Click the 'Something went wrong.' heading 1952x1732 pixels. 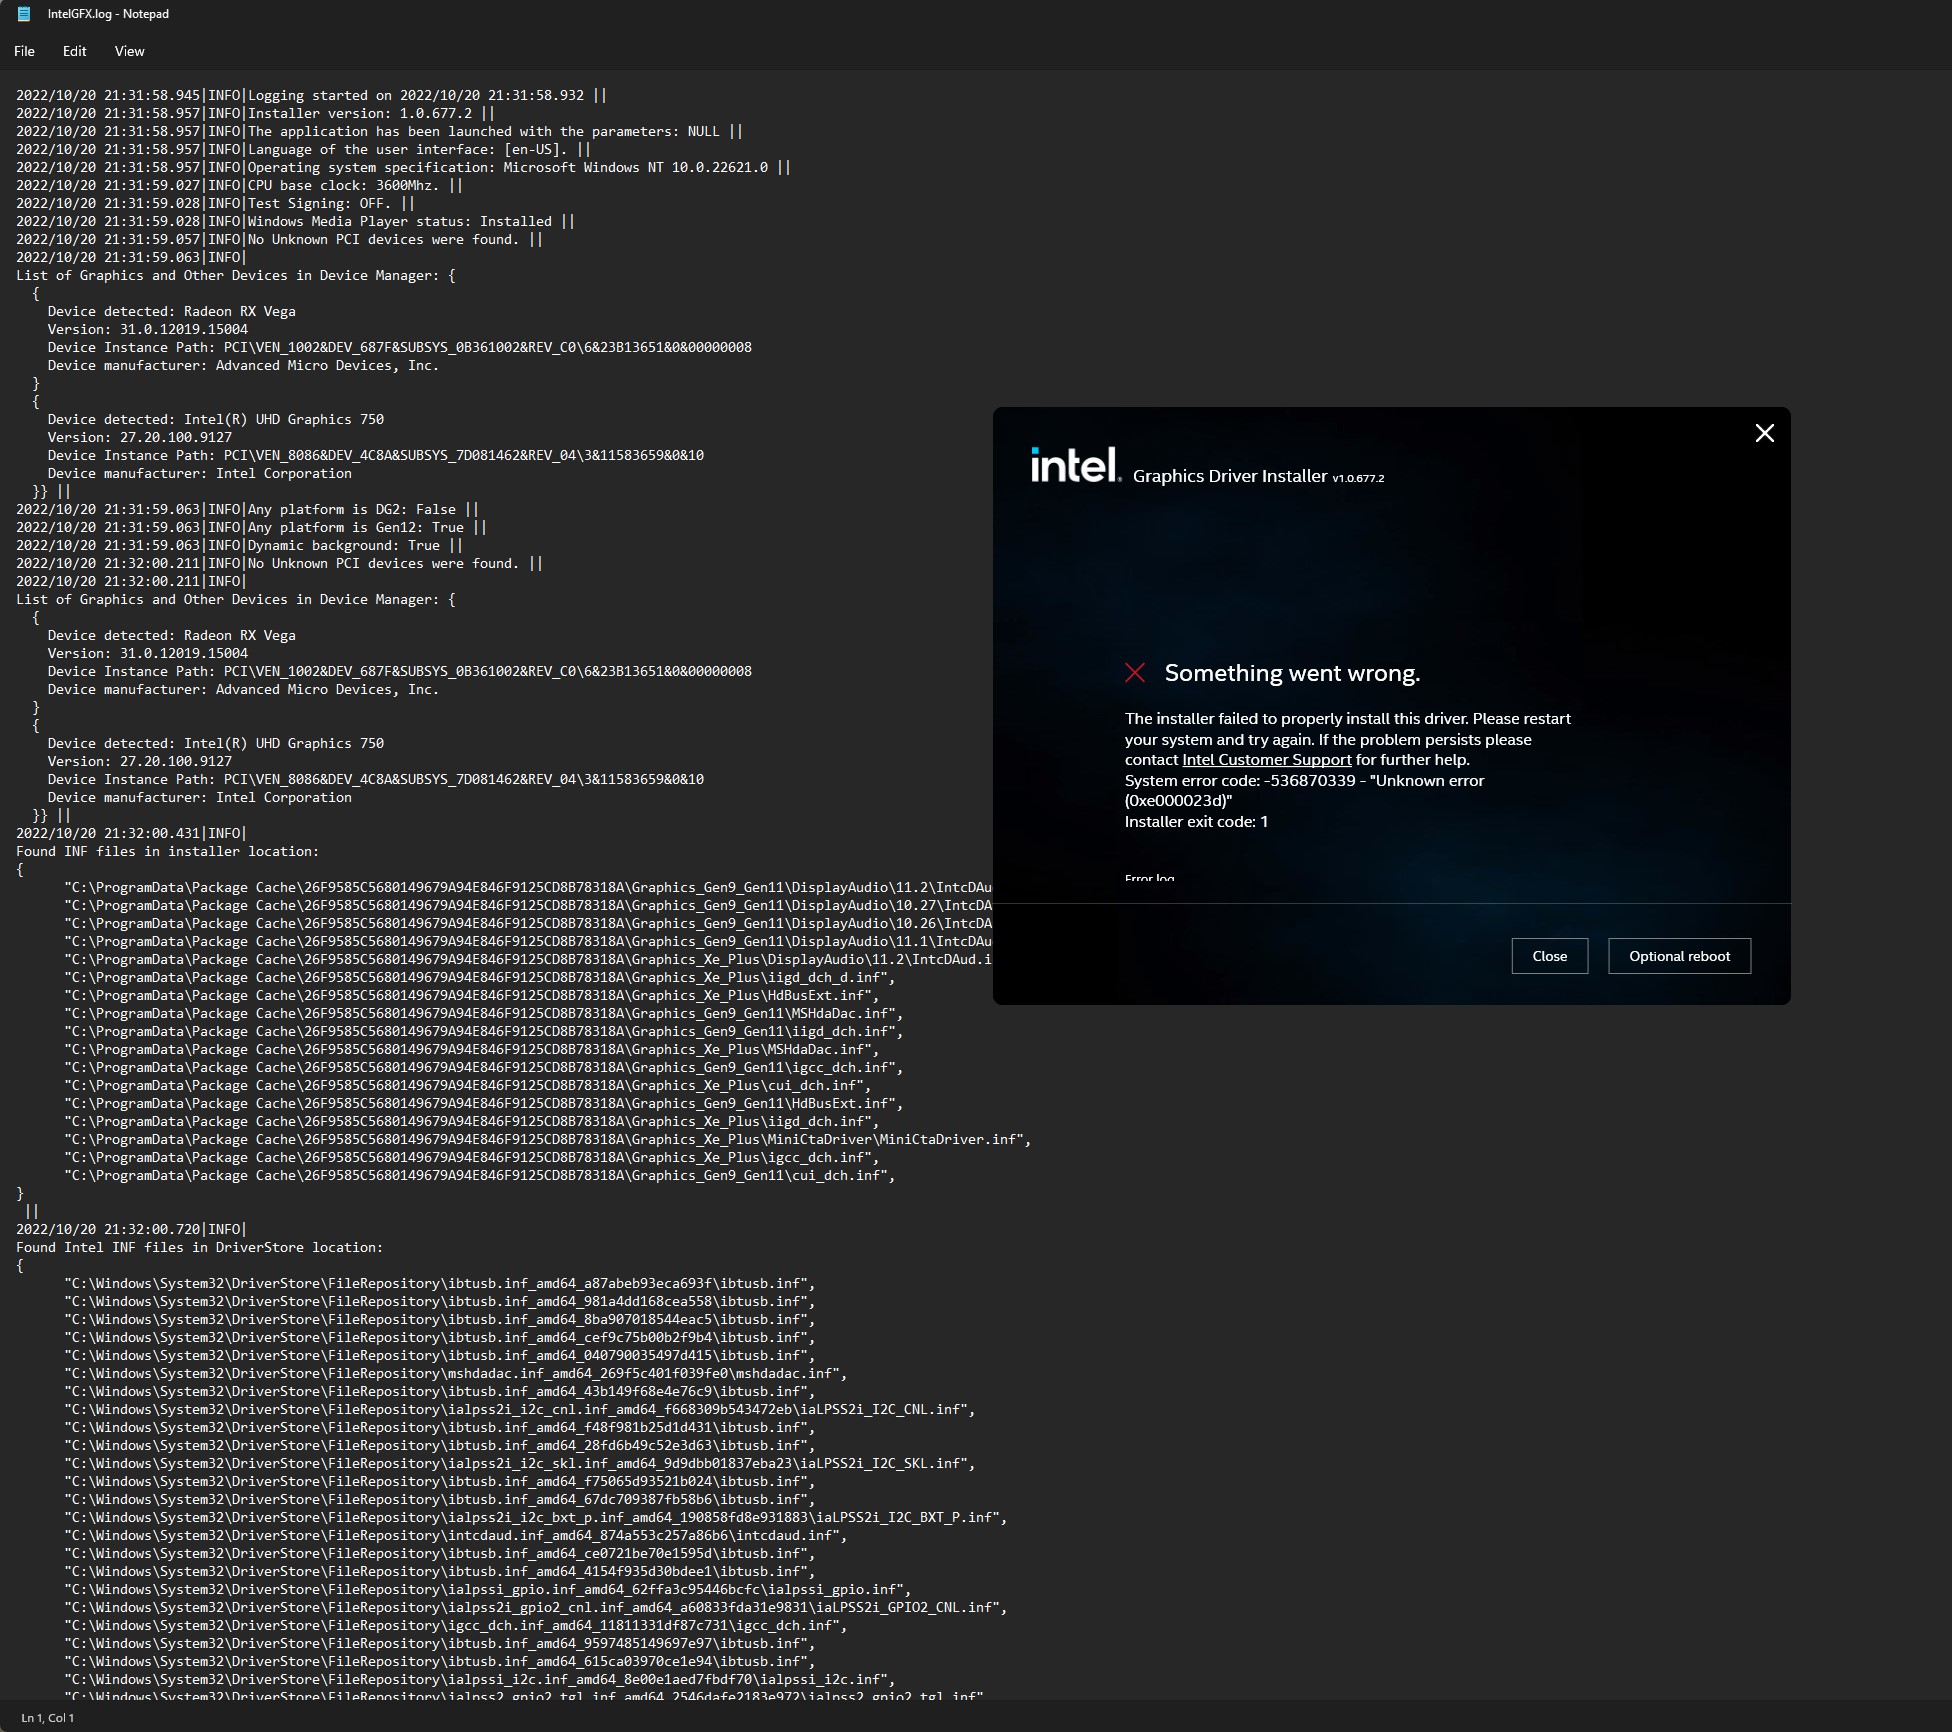tap(1292, 673)
